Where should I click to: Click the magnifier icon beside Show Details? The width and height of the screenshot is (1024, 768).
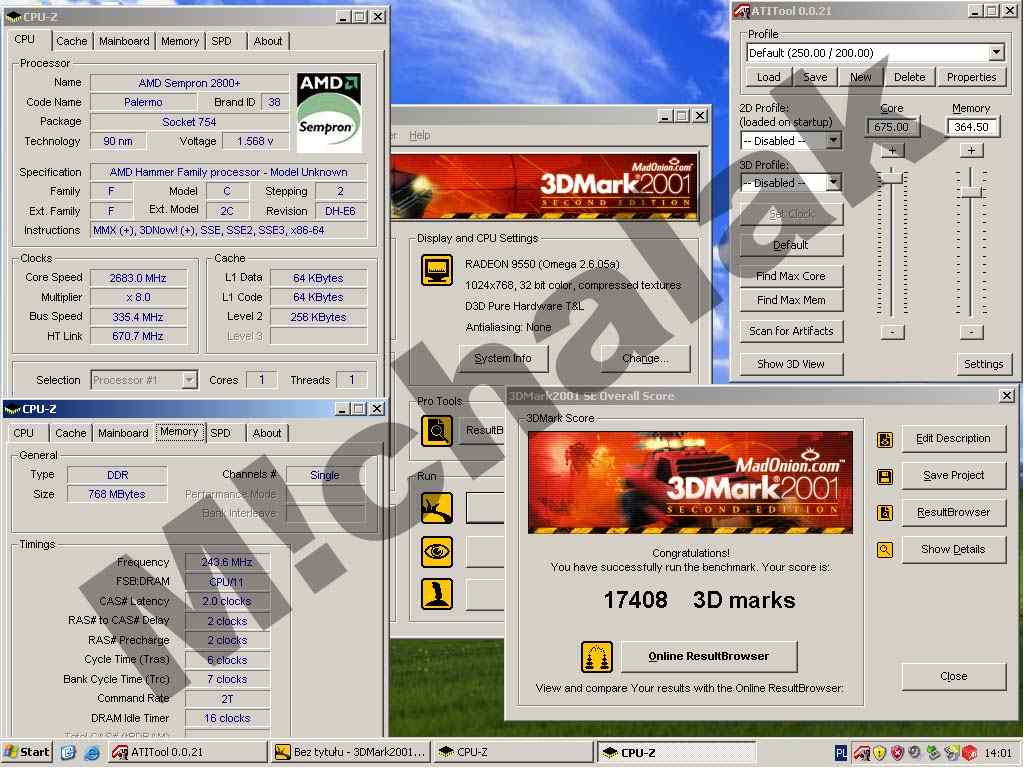coord(885,550)
